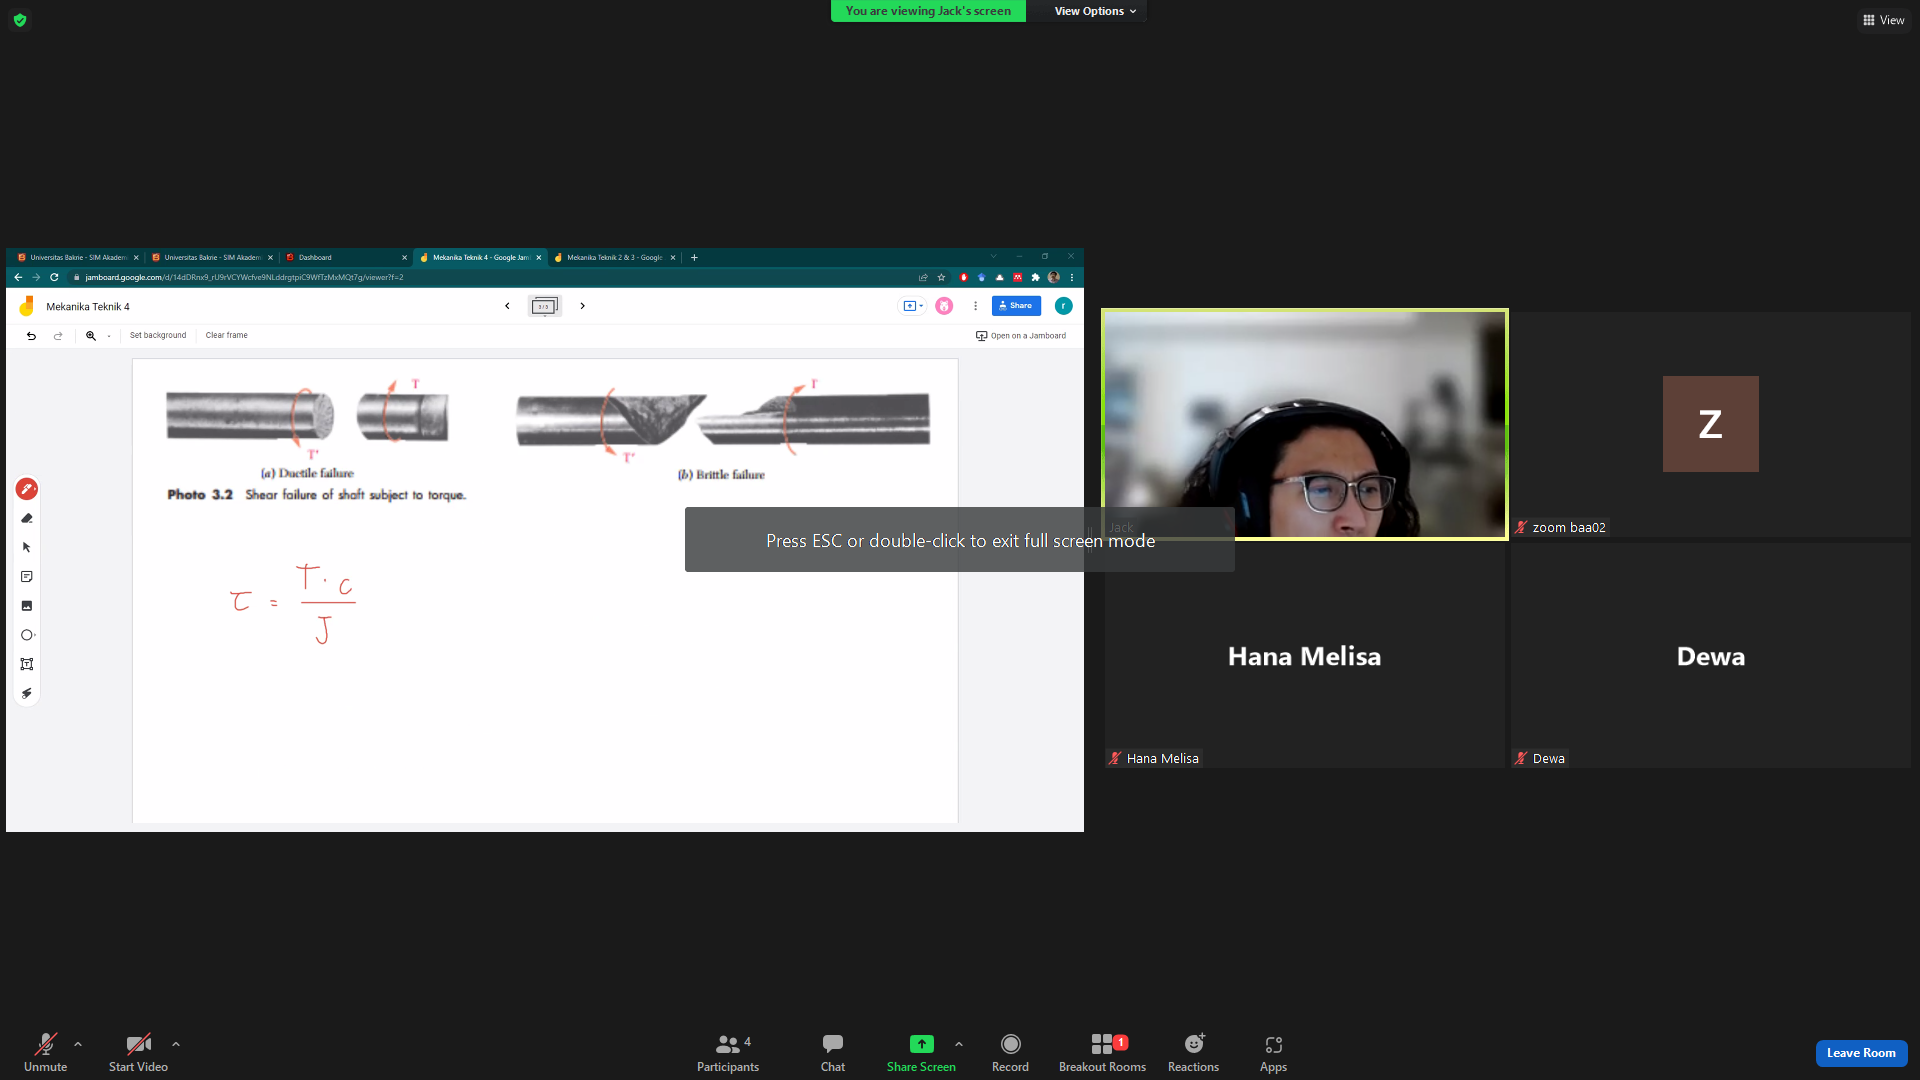Viewport: 1920px width, 1080px height.
Task: Click the Add image tool in Jamboard
Action: pyautogui.click(x=27, y=606)
